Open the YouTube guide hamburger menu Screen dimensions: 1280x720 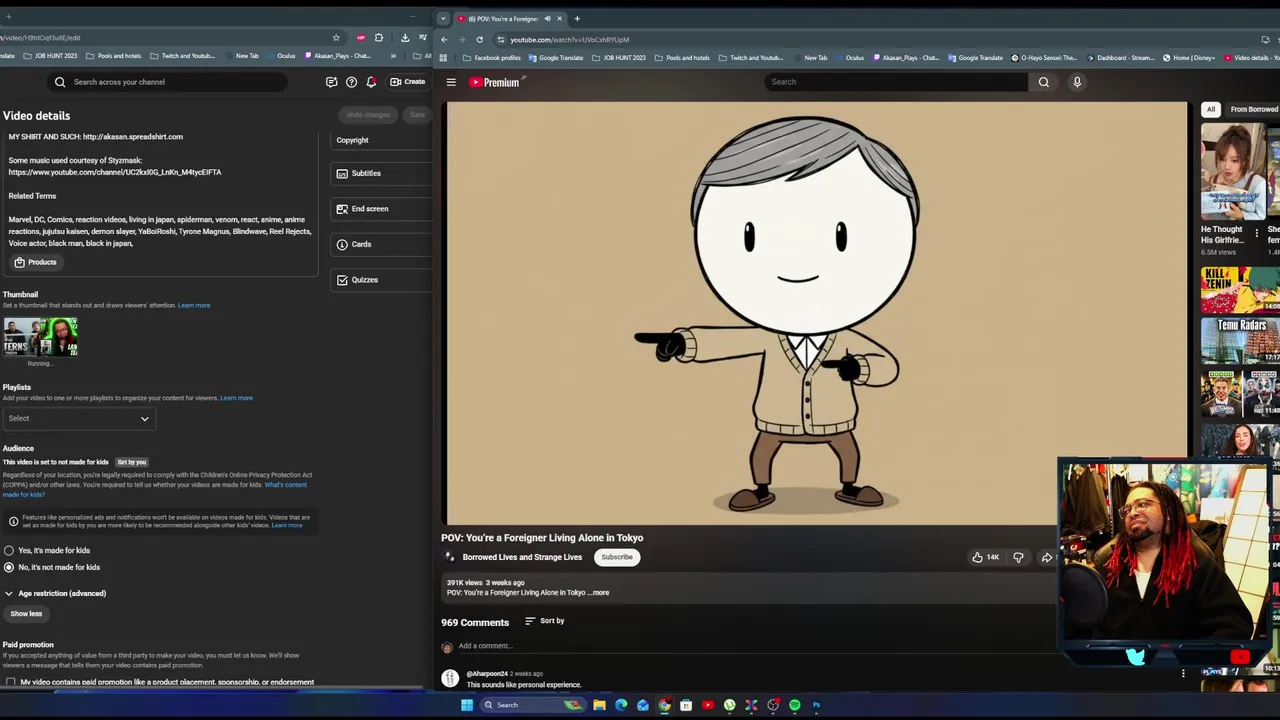tap(451, 82)
